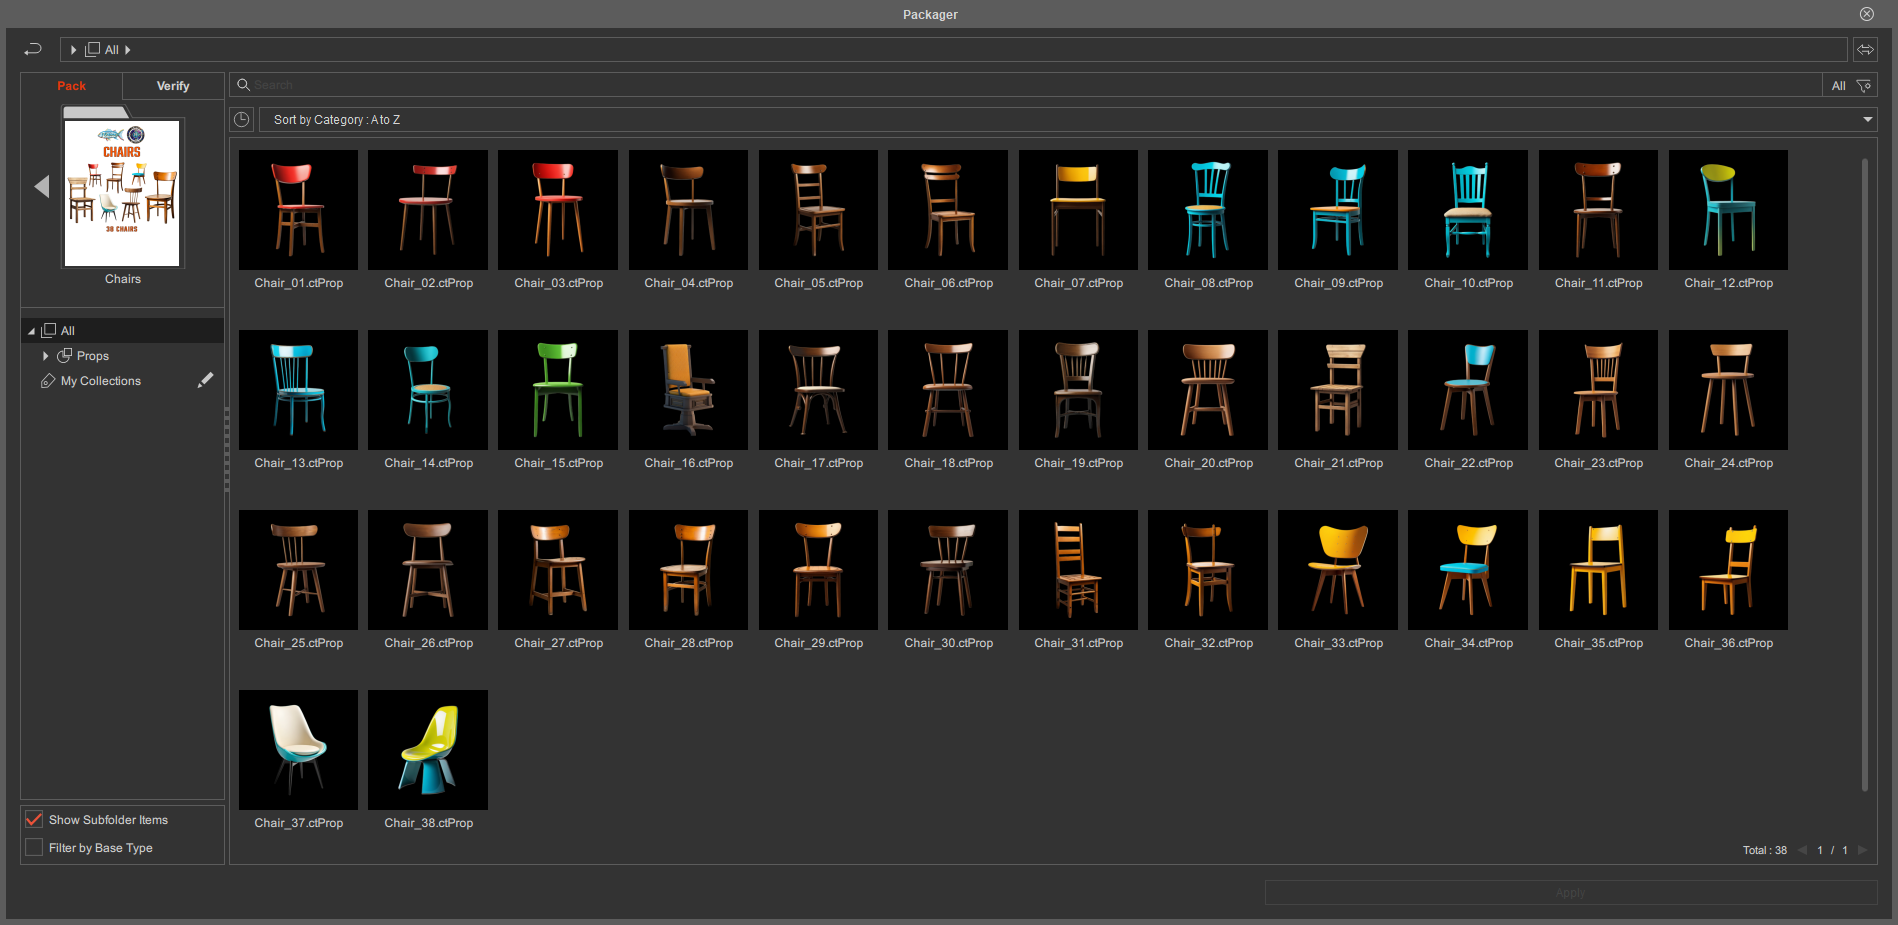Viewport: 1898px width, 925px height.
Task: Switch to the Verify tab
Action: pyautogui.click(x=173, y=86)
